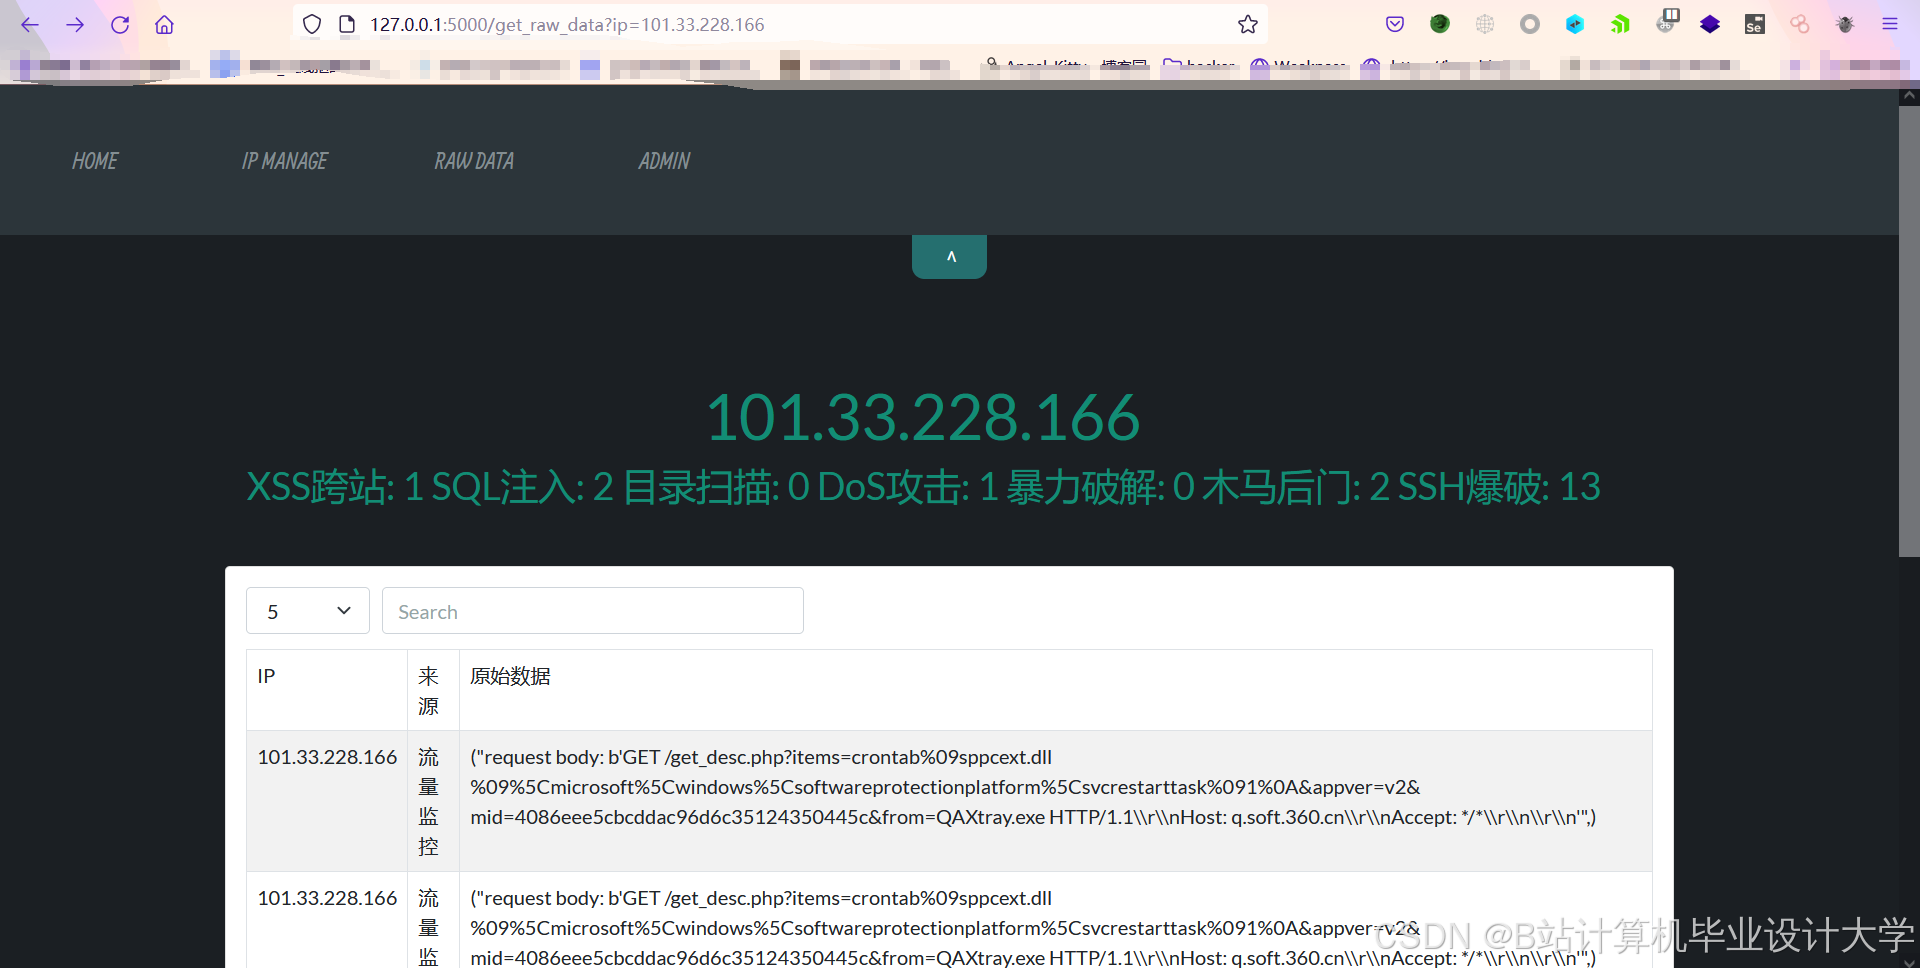The width and height of the screenshot is (1920, 968).
Task: Click the dark blue diamond extension icon
Action: (1710, 24)
